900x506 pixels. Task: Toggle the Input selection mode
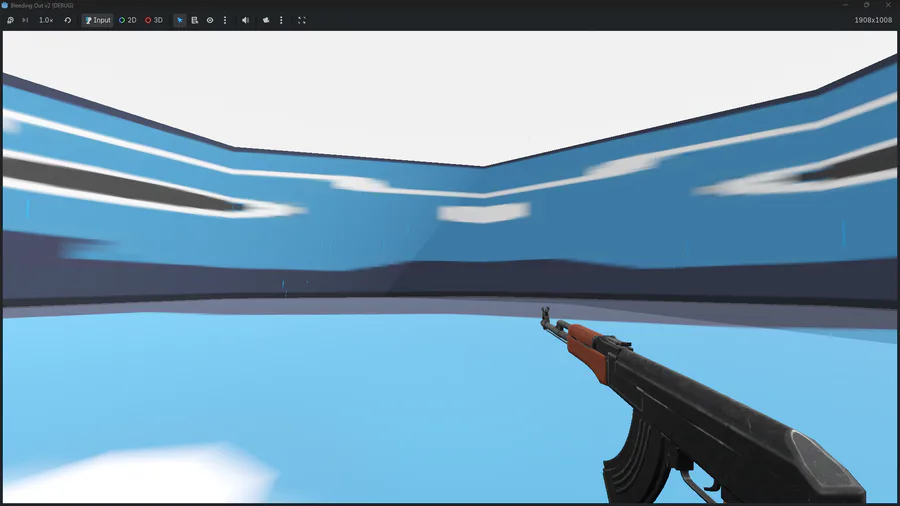pos(98,20)
